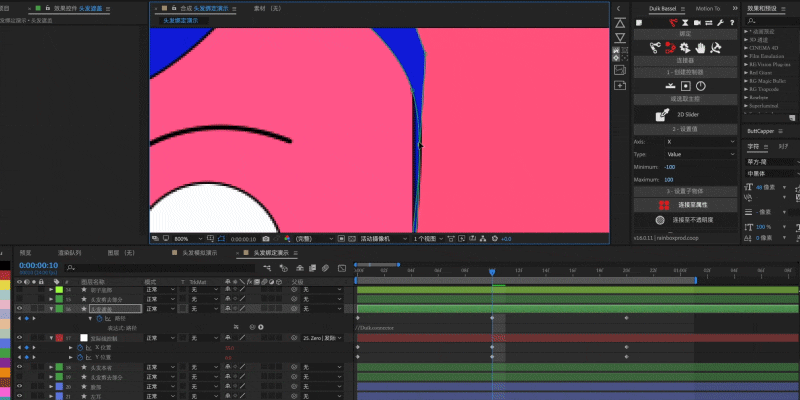Open the Duik help question mark icon

pos(732,22)
